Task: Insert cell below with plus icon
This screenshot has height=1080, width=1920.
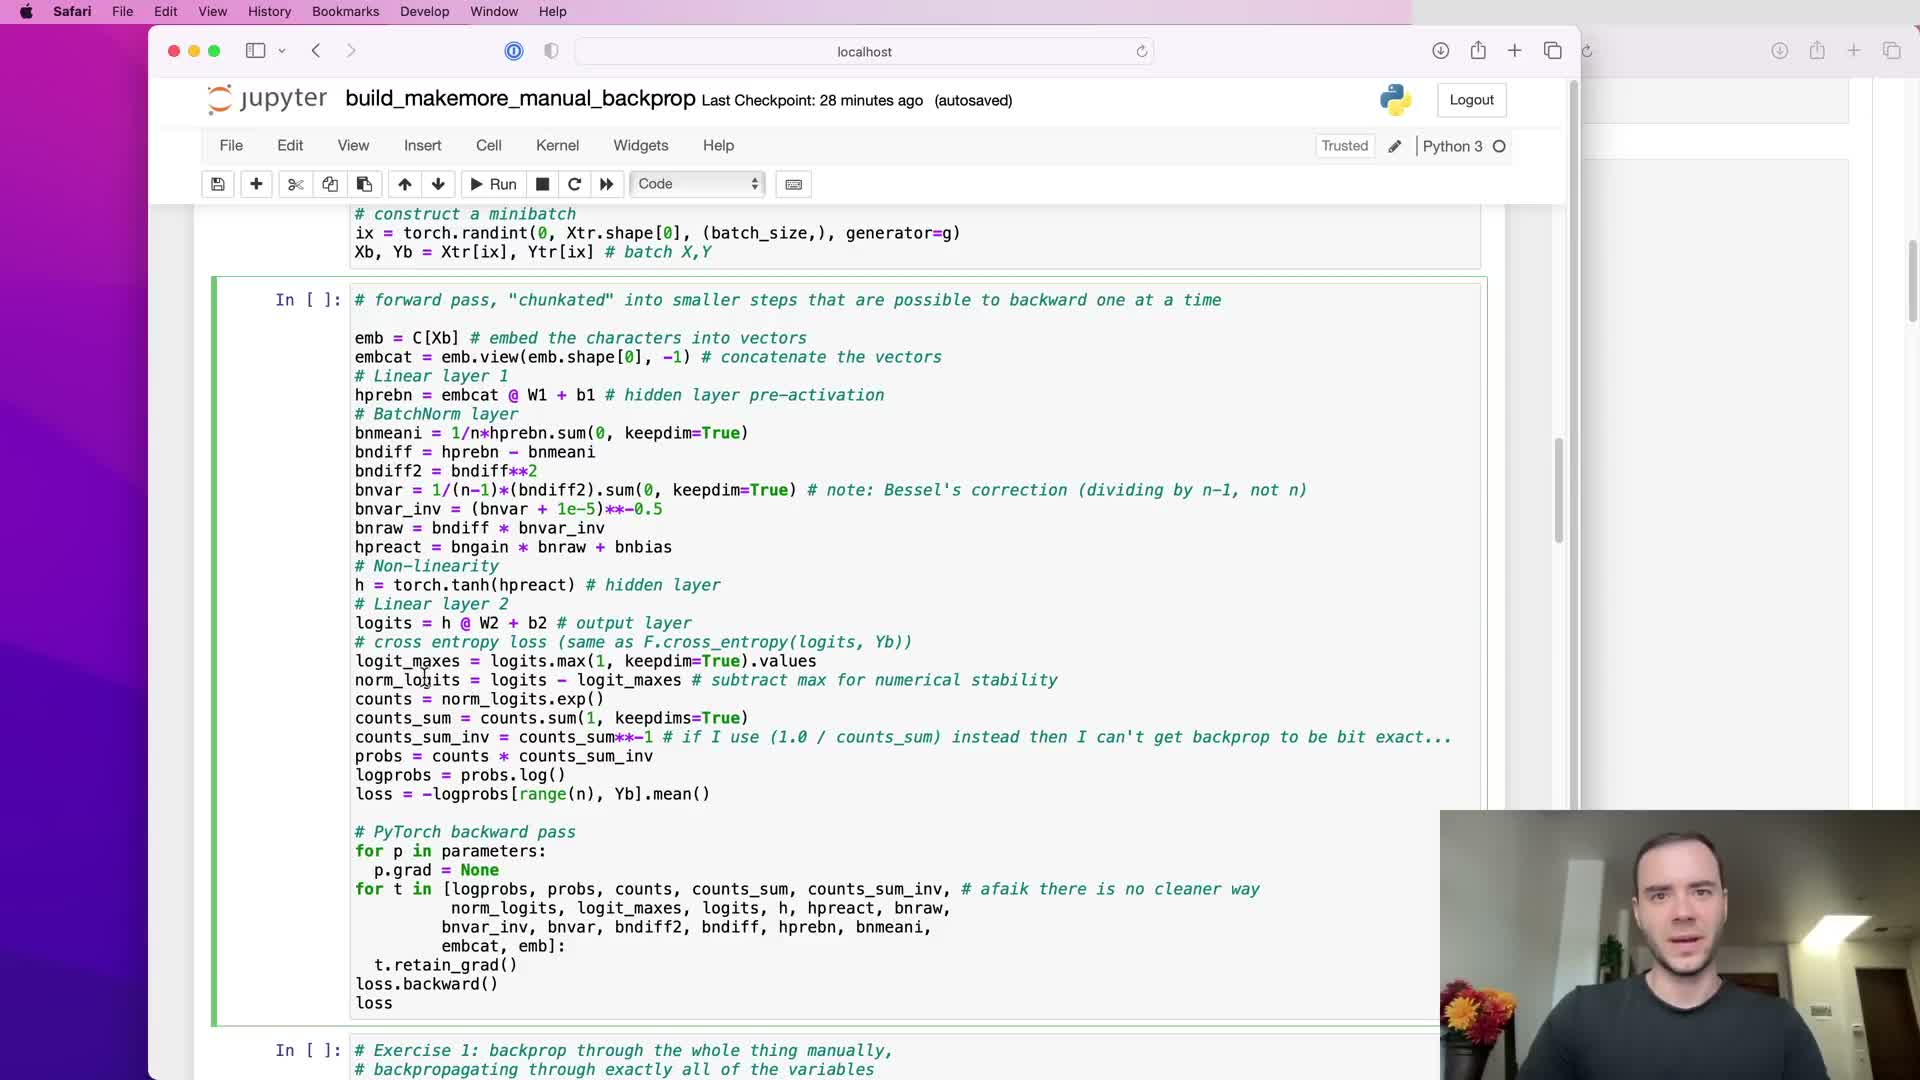Action: 256,184
